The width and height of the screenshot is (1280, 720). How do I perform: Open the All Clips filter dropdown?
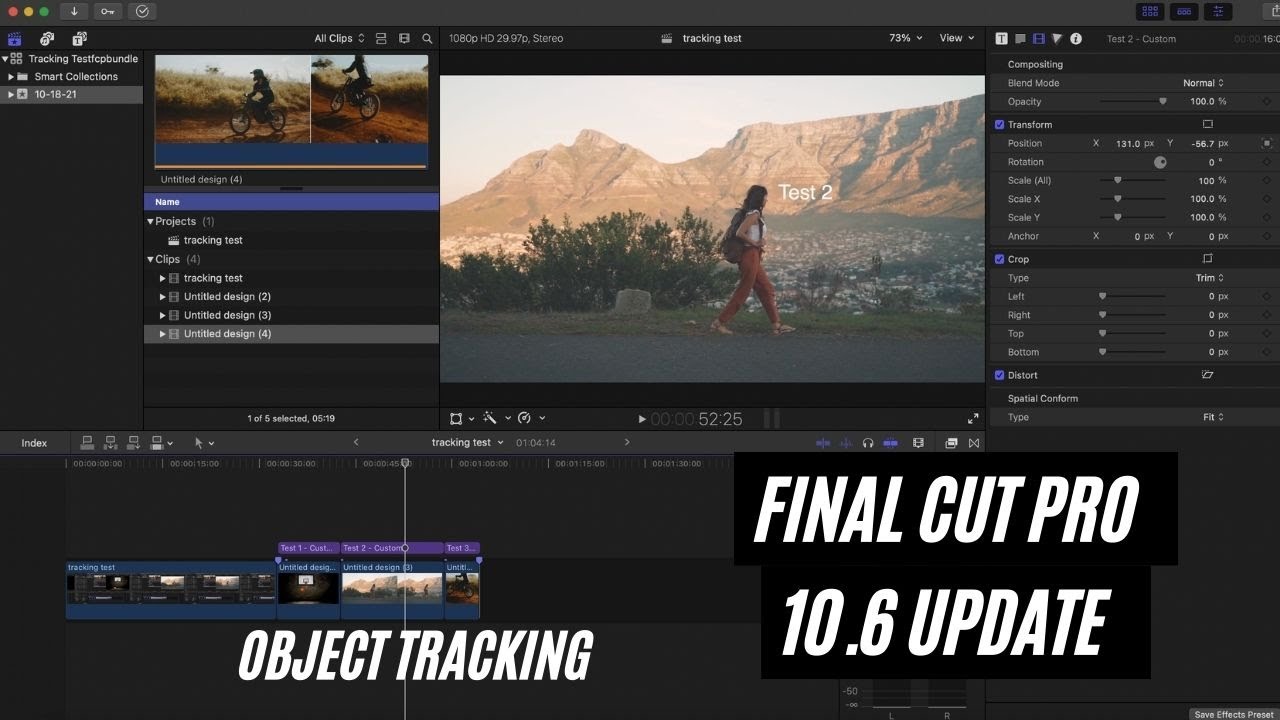click(x=340, y=38)
